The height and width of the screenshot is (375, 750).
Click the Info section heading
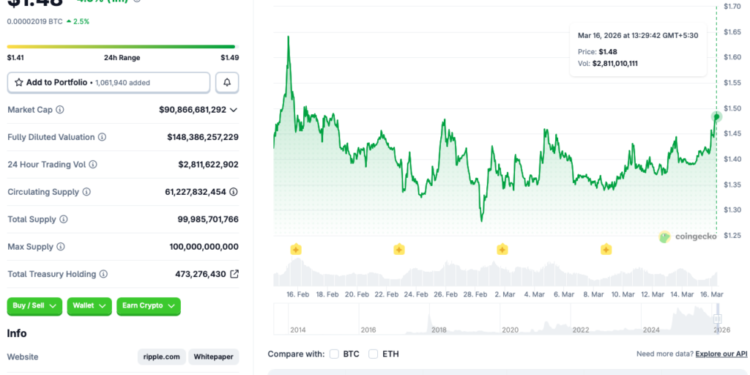point(17,333)
